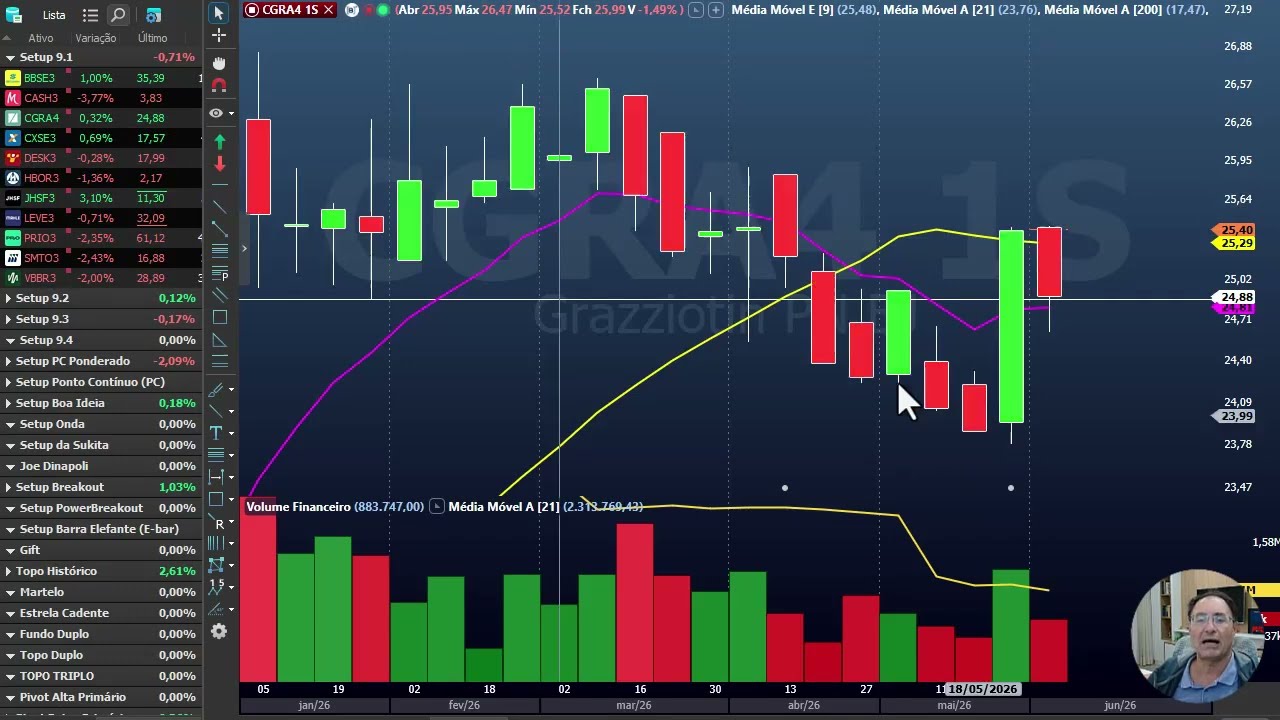The image size is (1280, 720).
Task: Open the Martelo setup row
Action: point(100,592)
